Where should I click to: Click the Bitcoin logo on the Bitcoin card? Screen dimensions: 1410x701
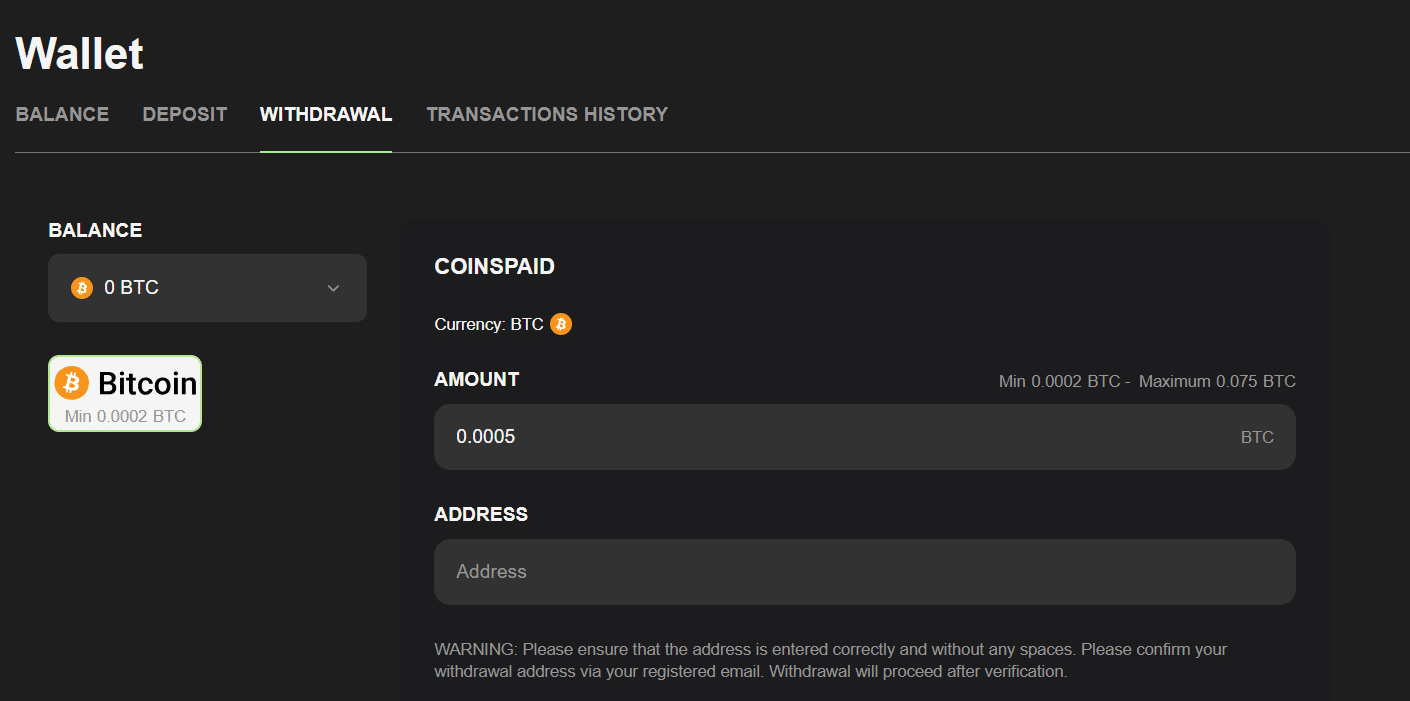point(72,382)
